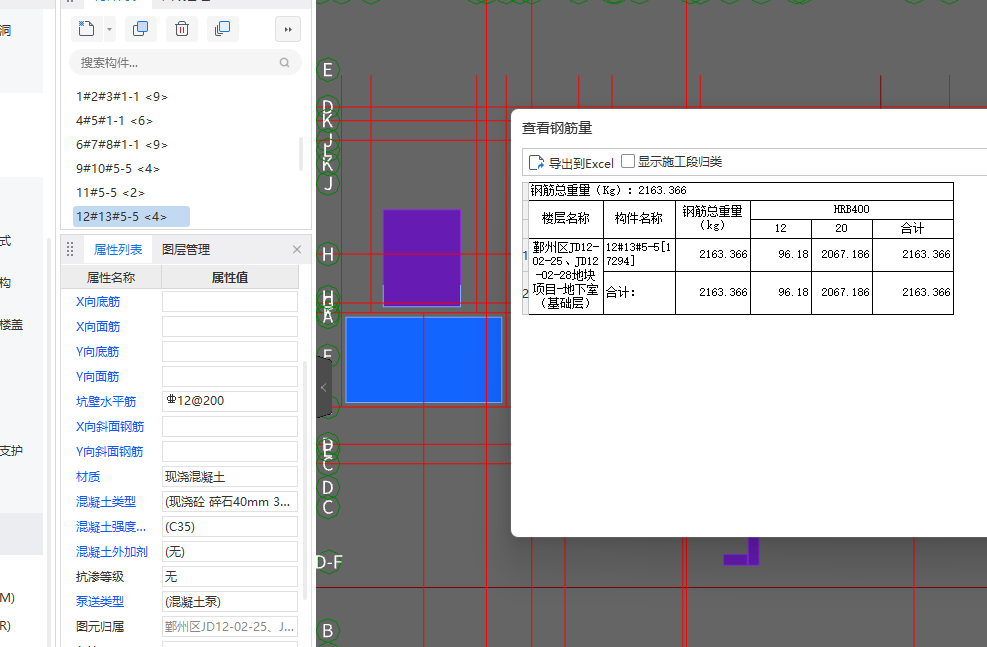The height and width of the screenshot is (647, 987).
Task: Click the copy component icon
Action: [140, 29]
